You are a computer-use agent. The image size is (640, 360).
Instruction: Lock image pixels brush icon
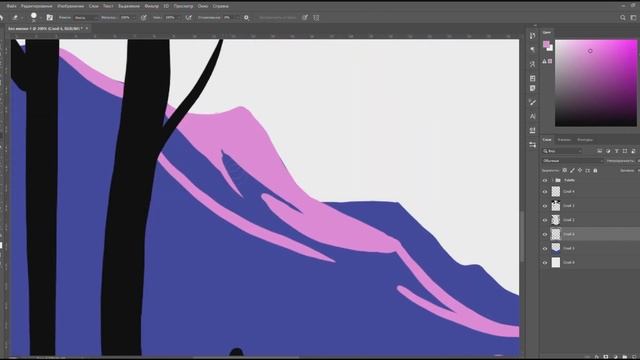pos(572,171)
